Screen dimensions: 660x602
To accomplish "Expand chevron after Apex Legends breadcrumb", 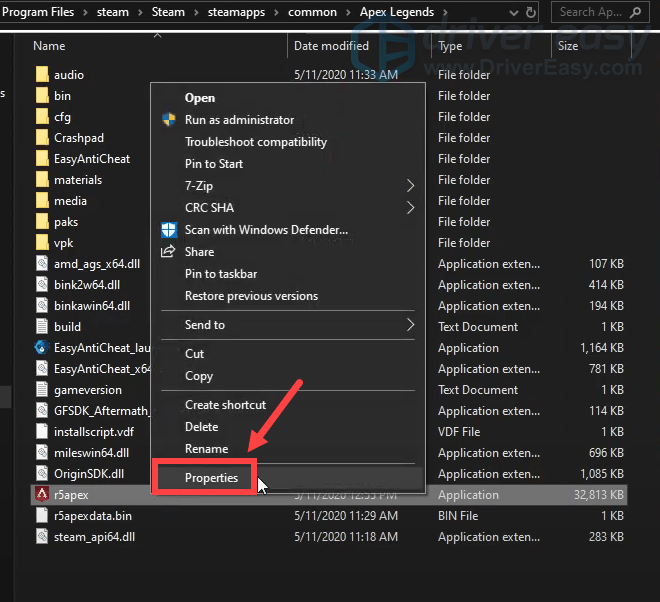I will tap(445, 12).
